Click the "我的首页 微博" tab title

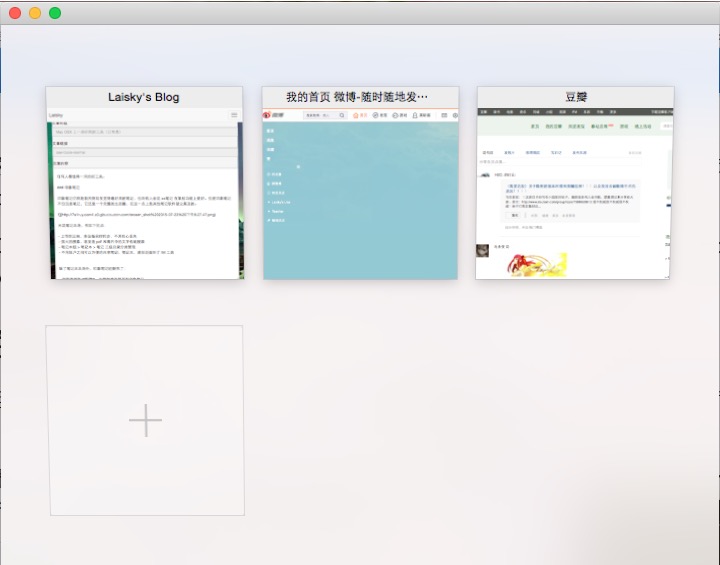tap(357, 97)
